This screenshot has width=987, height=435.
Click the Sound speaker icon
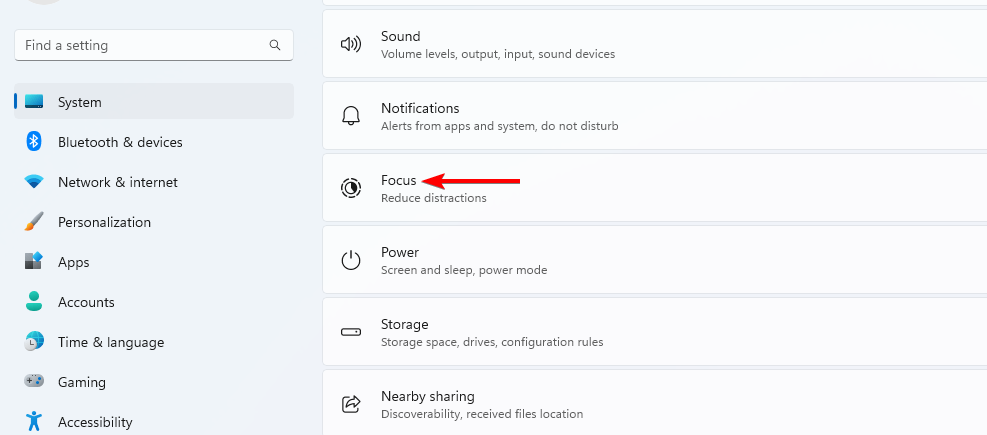tap(351, 44)
